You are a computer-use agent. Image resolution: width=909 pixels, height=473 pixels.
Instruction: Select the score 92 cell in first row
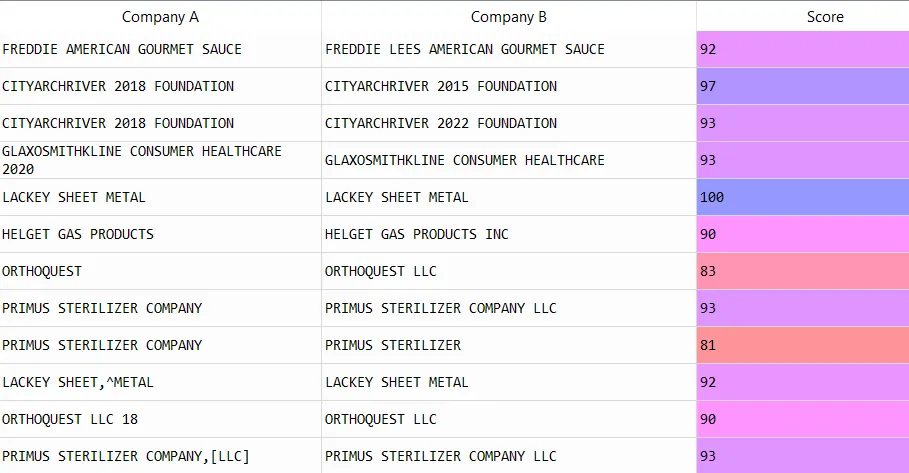coord(802,49)
